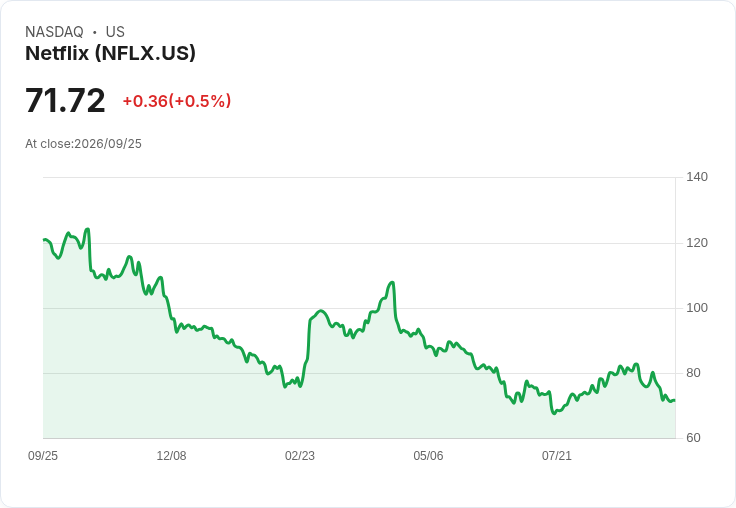Screen dimensions: 736x508
Task: Click the At close 2026/09/25 text
Action: pos(84,144)
